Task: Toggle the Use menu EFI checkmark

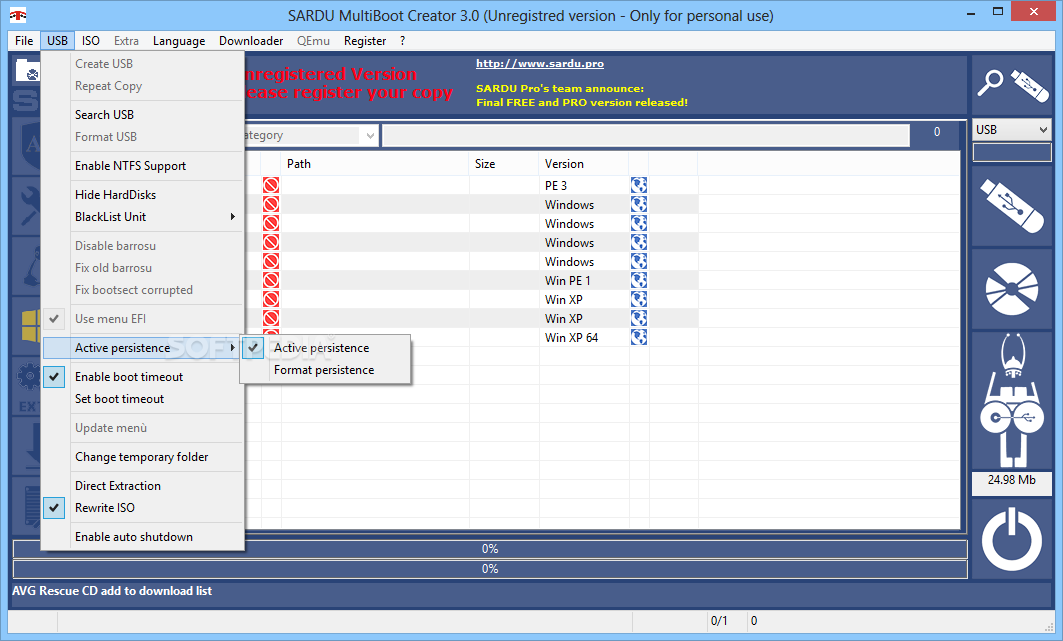Action: click(x=54, y=318)
